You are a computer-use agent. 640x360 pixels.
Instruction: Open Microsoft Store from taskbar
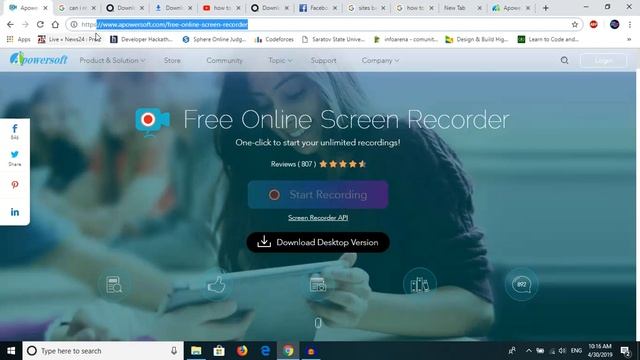pyautogui.click(x=219, y=351)
